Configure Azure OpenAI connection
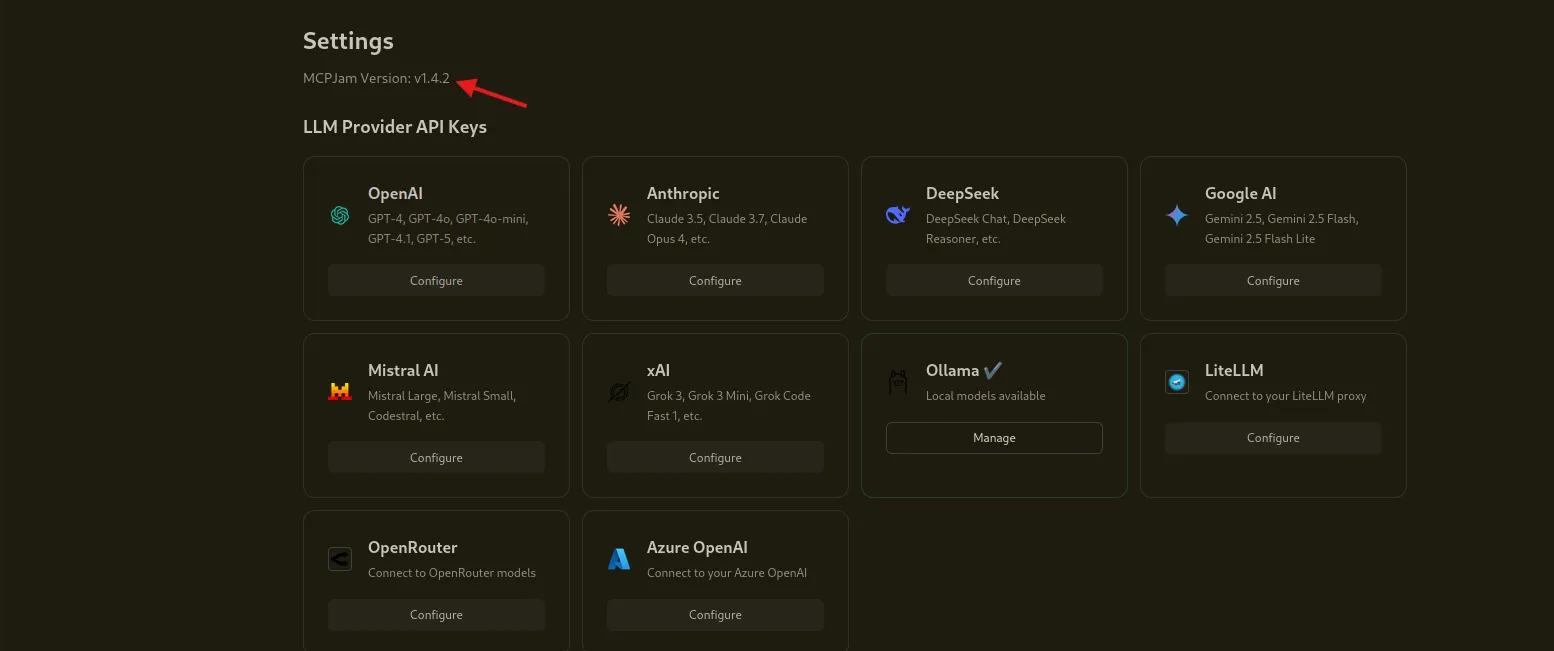 (715, 614)
